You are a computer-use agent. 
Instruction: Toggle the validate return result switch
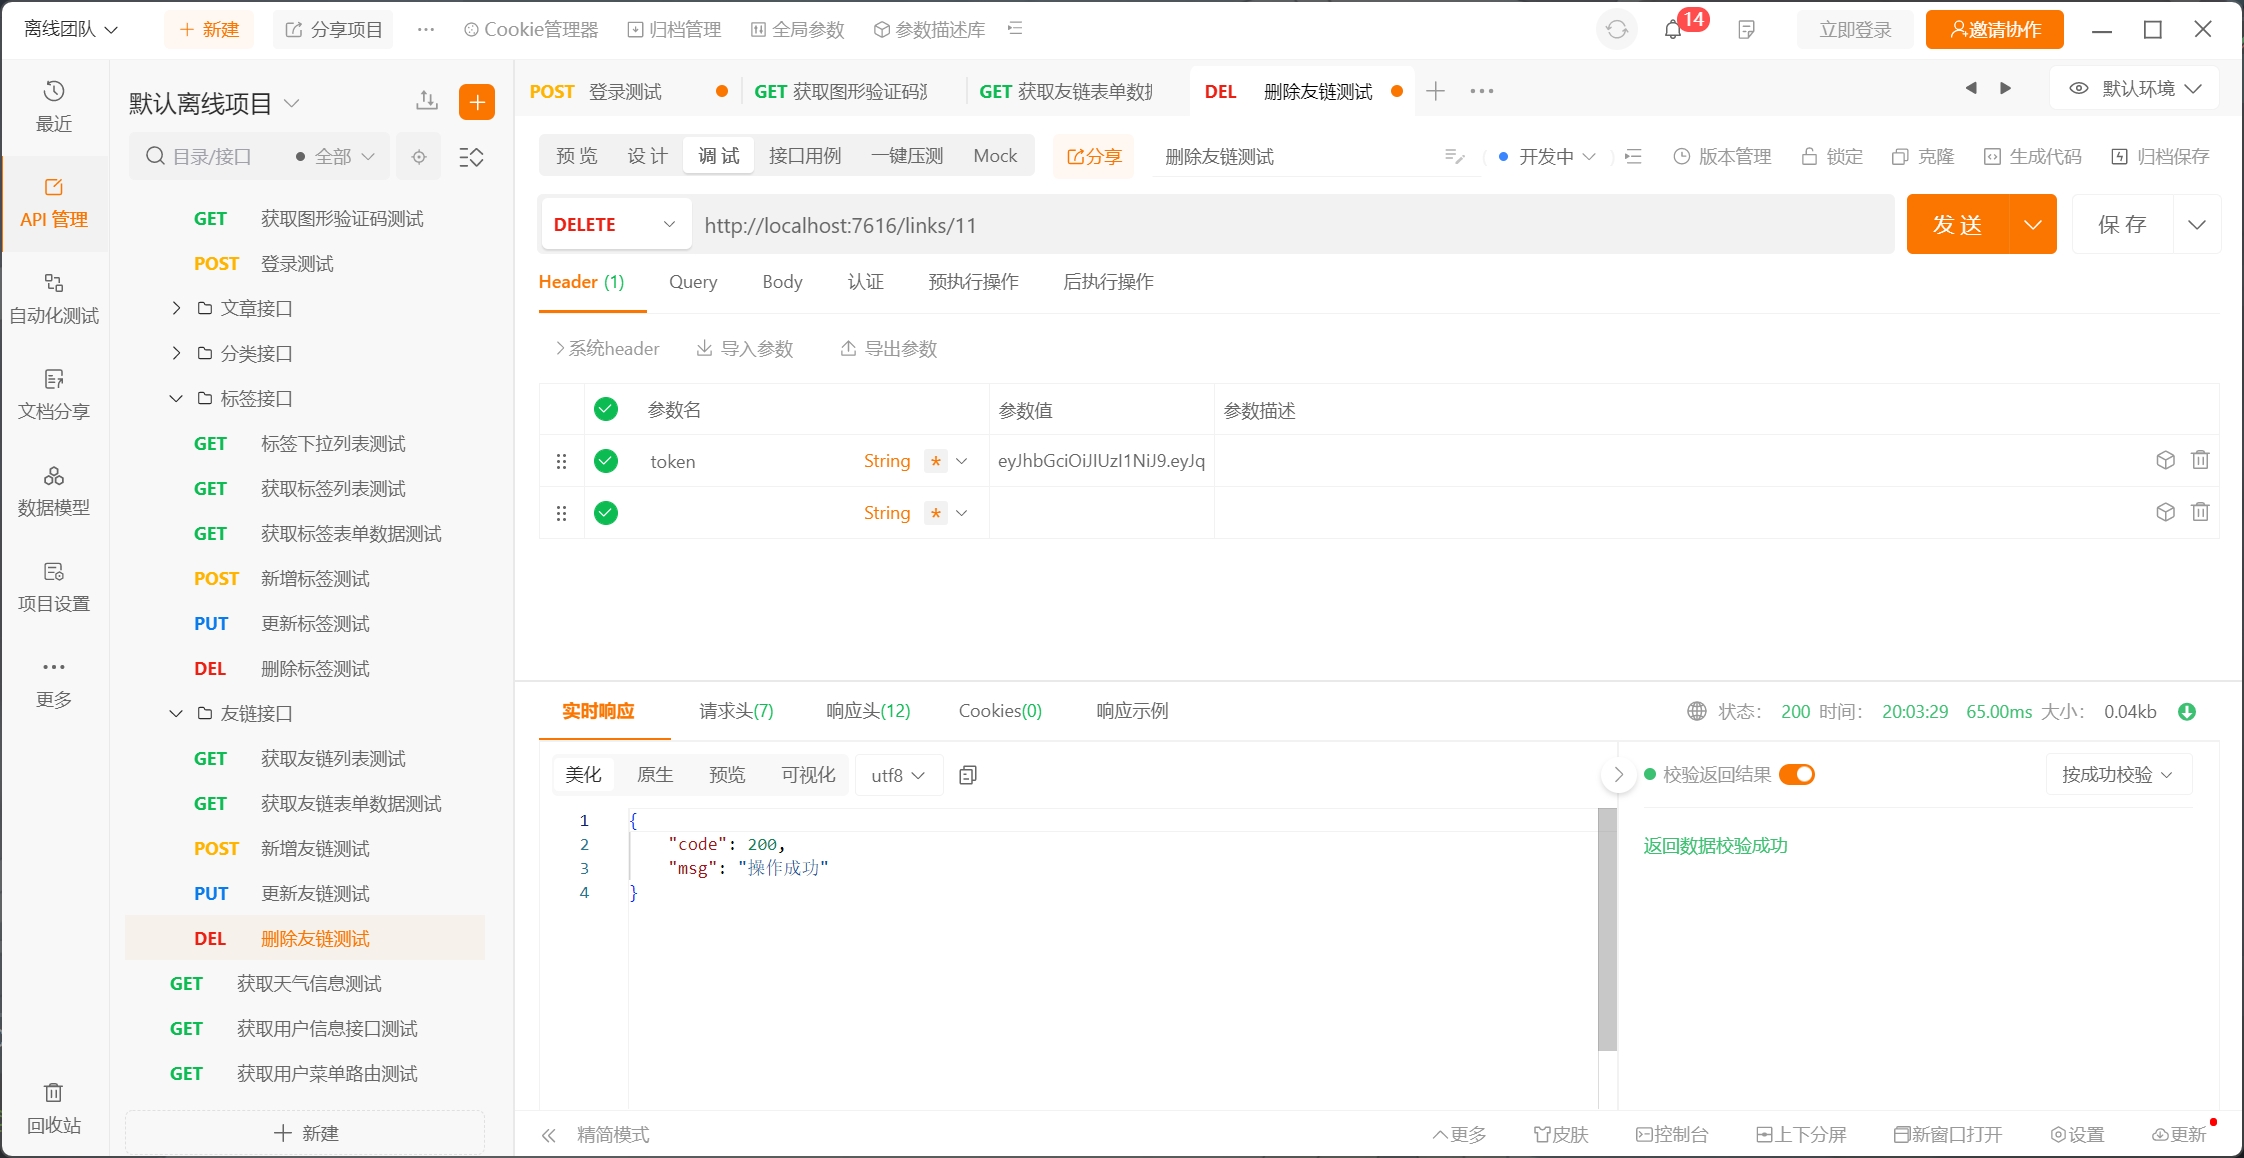(x=1797, y=775)
